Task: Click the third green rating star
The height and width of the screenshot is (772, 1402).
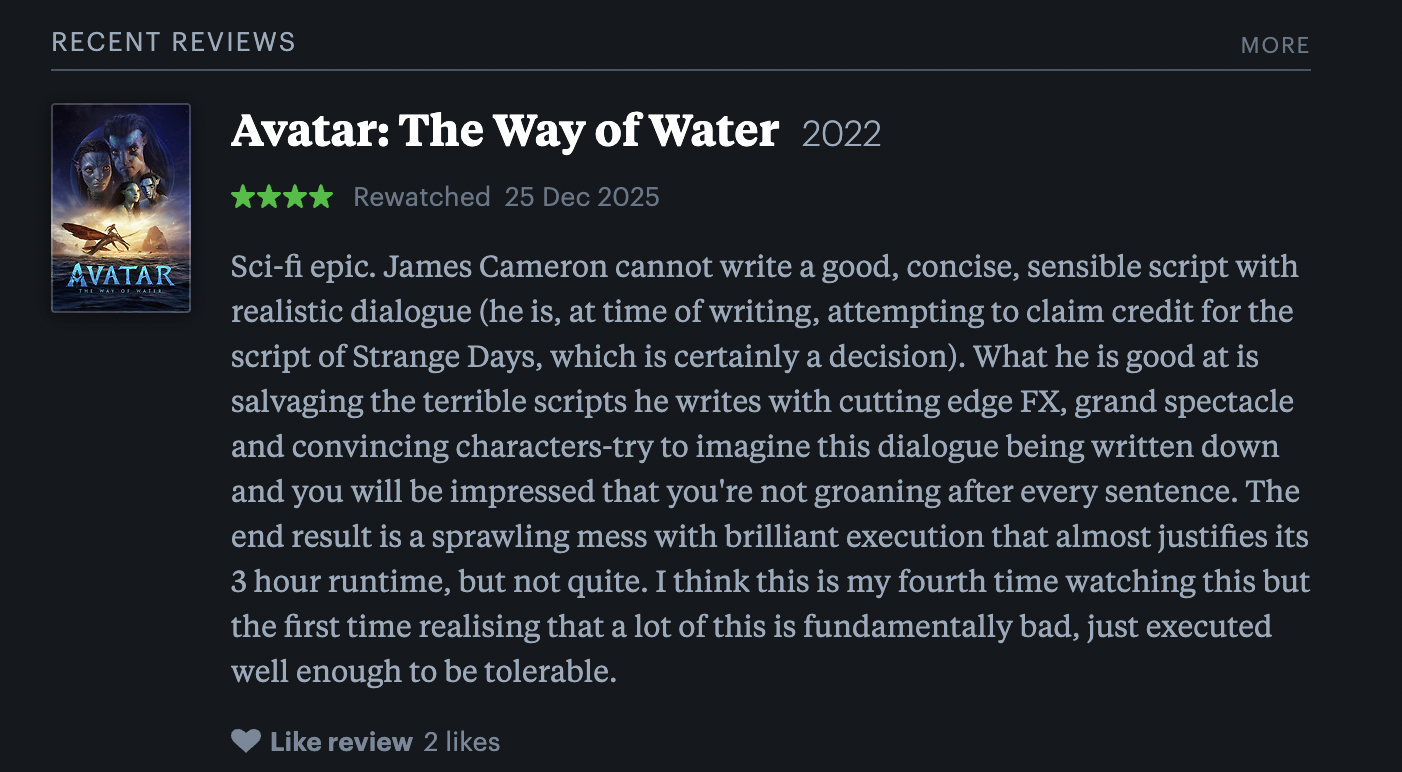Action: pos(295,197)
